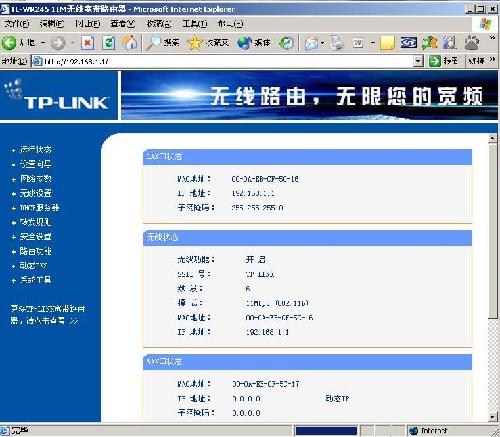Click the green Messenger figures icon
The height and width of the screenshot is (437, 500).
pyautogui.click(x=429, y=43)
